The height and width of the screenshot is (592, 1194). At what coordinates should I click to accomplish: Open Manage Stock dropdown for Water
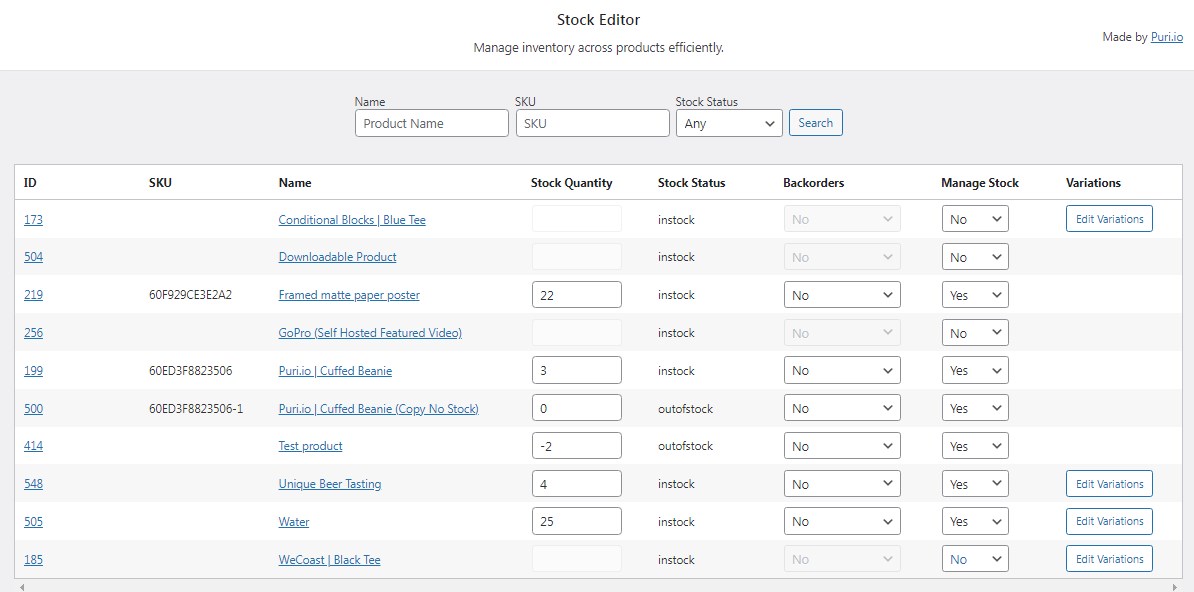(x=975, y=521)
